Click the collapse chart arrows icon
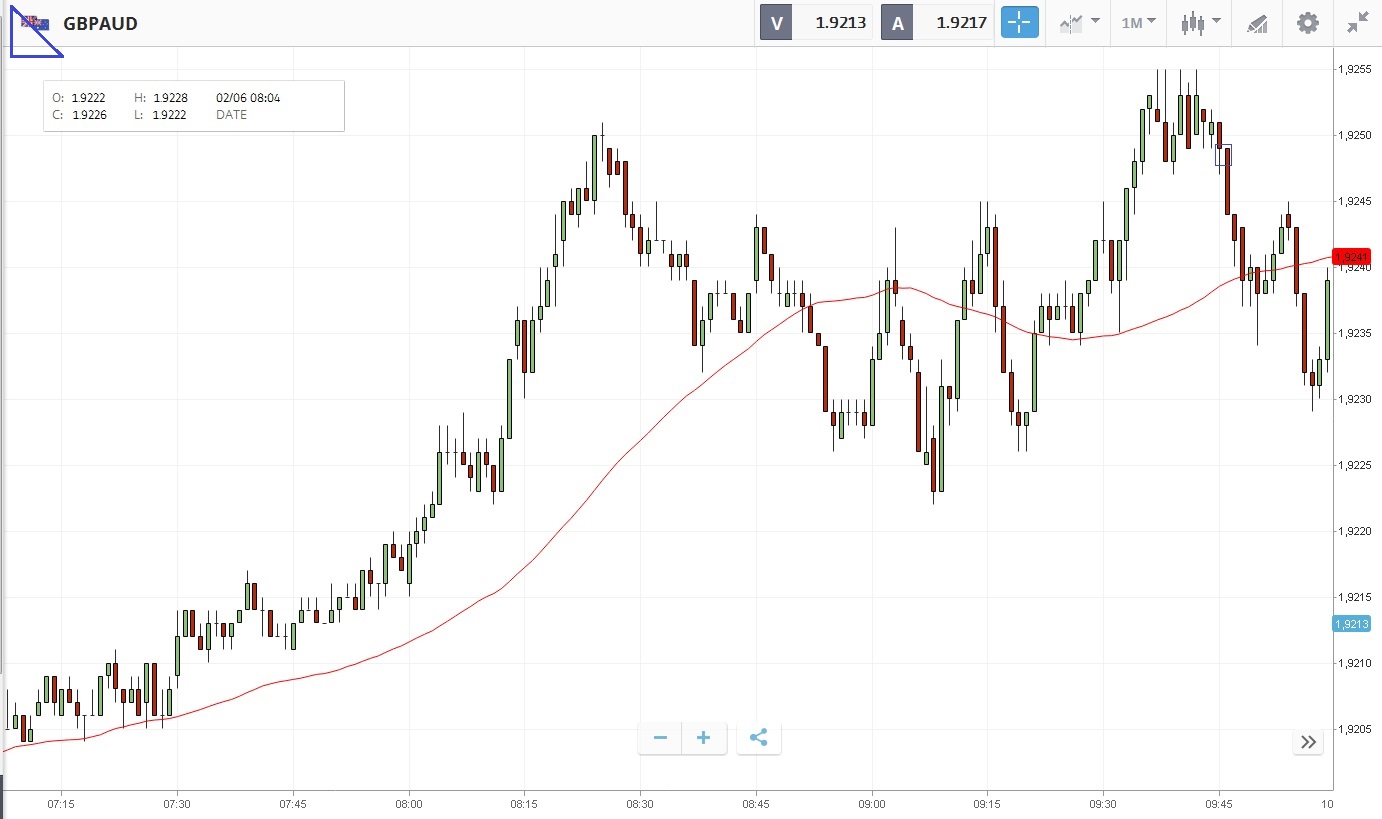Viewport: 1382px width, 819px height. coord(1357,23)
